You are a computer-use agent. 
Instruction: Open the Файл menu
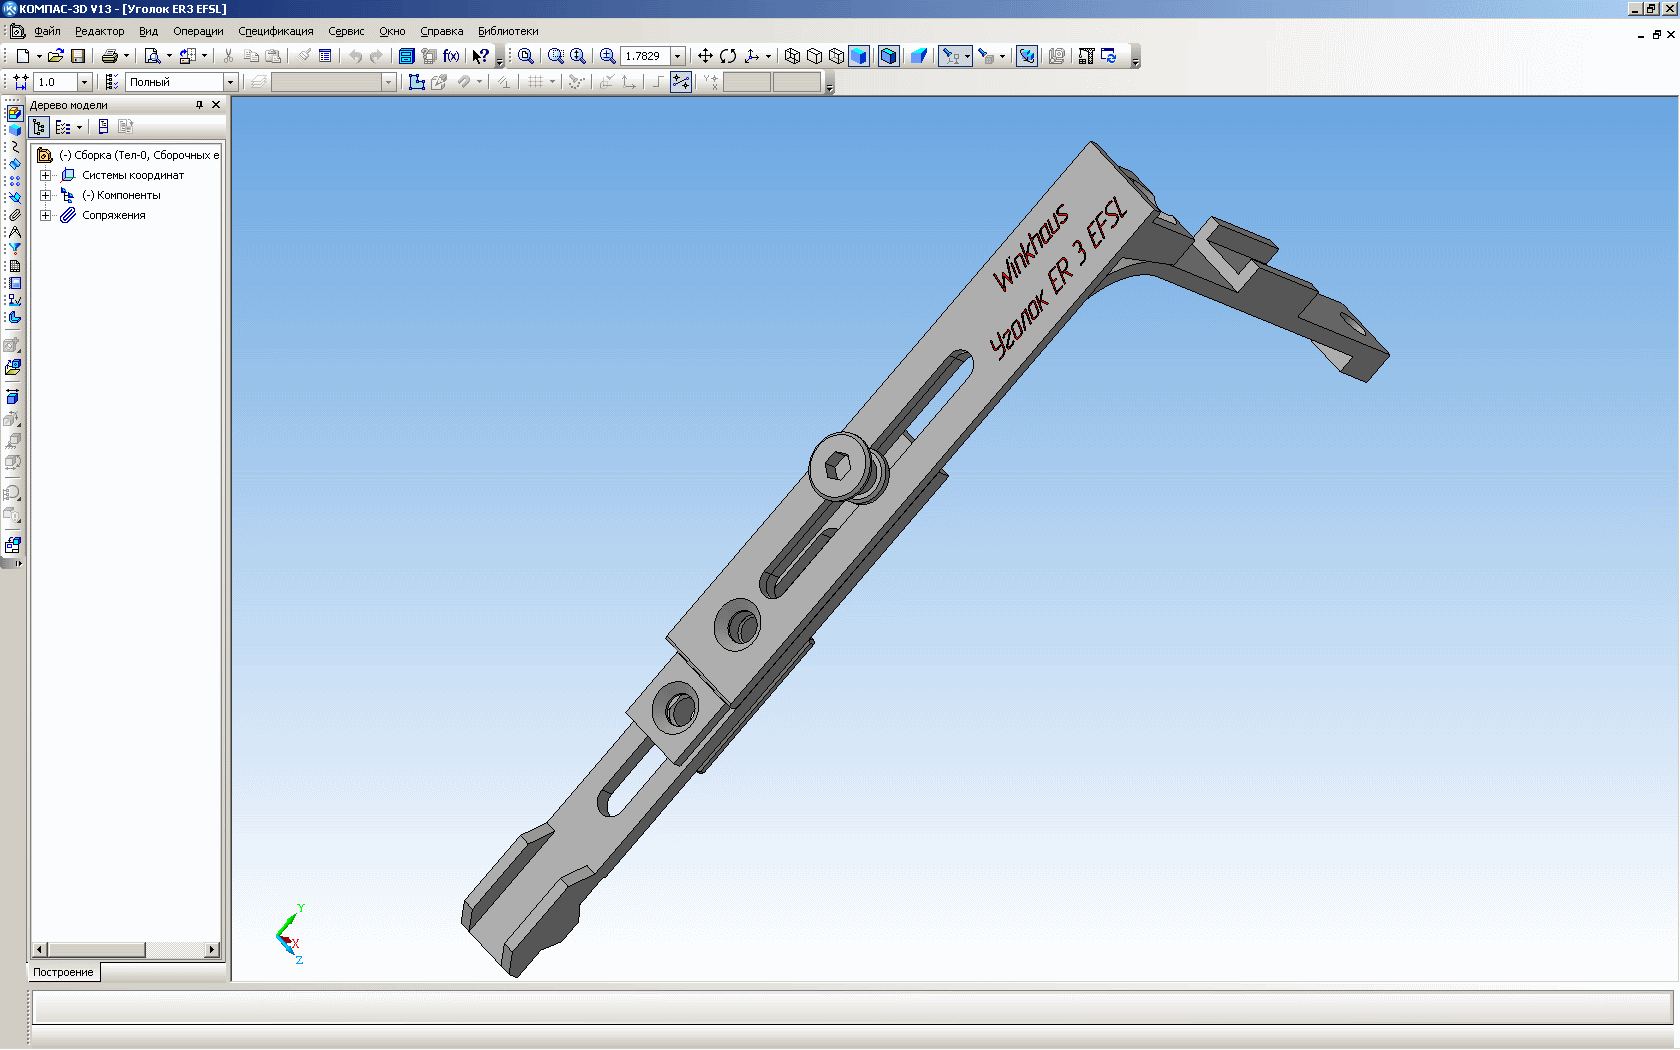point(47,31)
